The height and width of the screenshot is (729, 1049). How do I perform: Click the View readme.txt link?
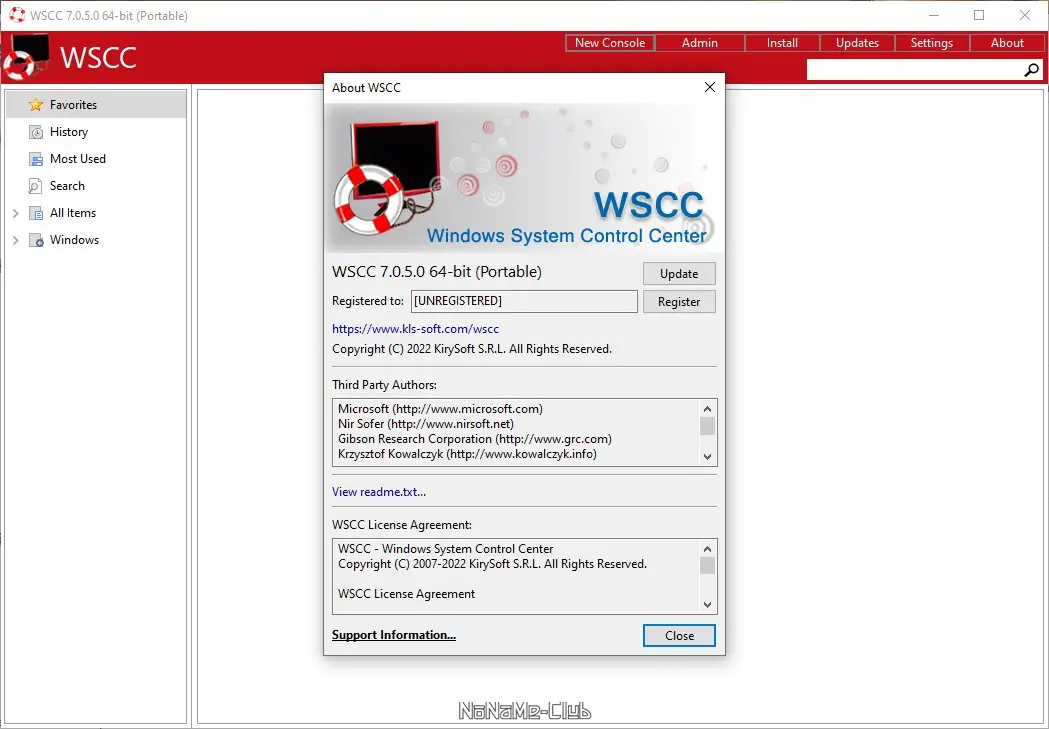[379, 491]
